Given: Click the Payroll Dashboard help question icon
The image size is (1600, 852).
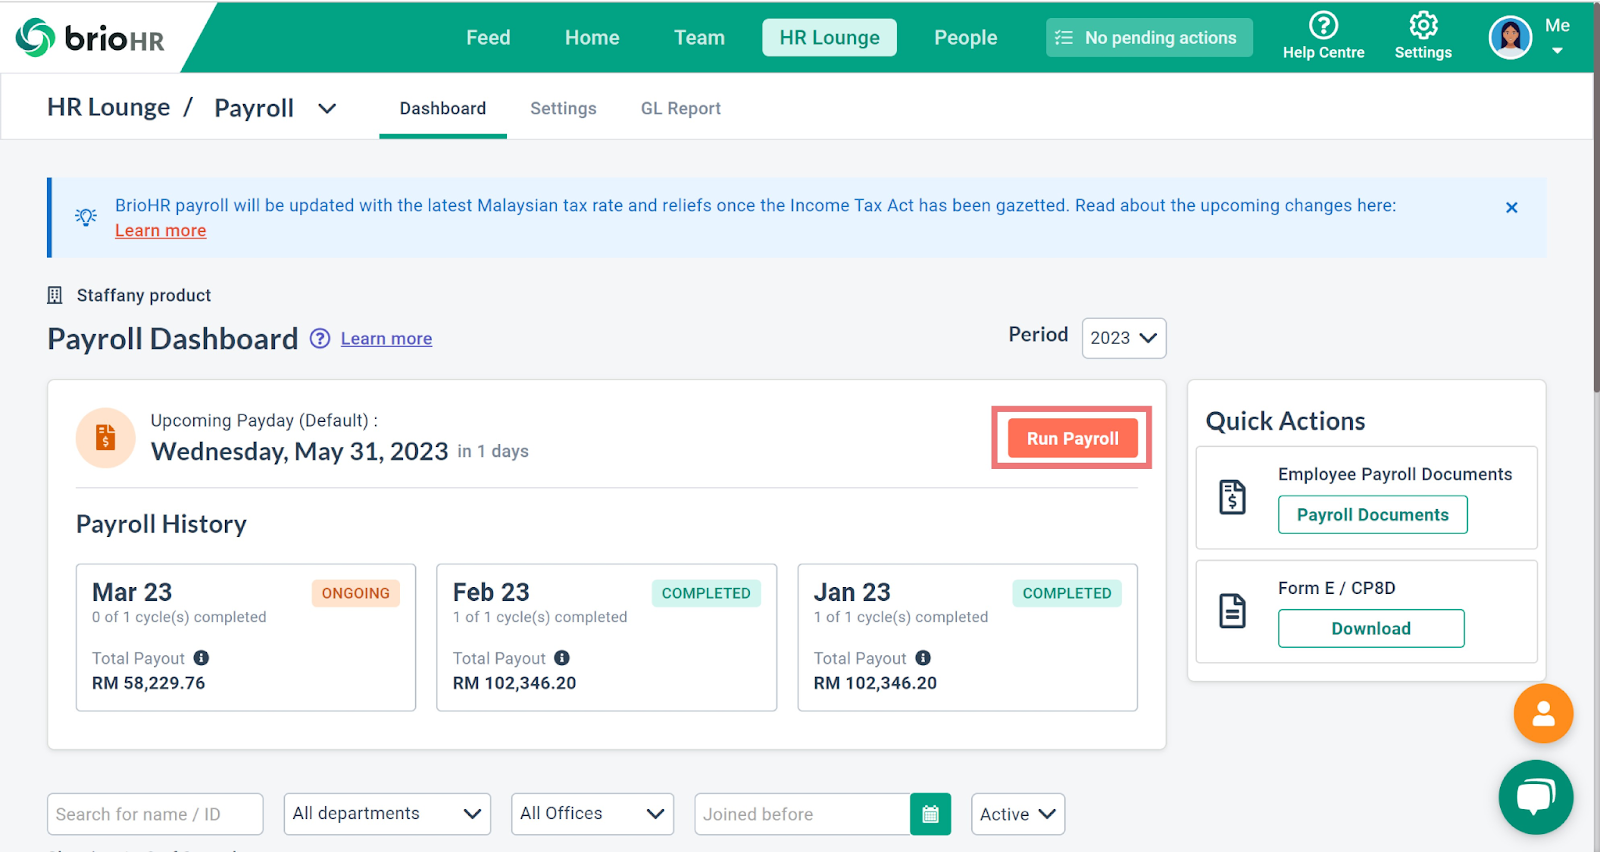Looking at the screenshot, I should click(x=320, y=338).
